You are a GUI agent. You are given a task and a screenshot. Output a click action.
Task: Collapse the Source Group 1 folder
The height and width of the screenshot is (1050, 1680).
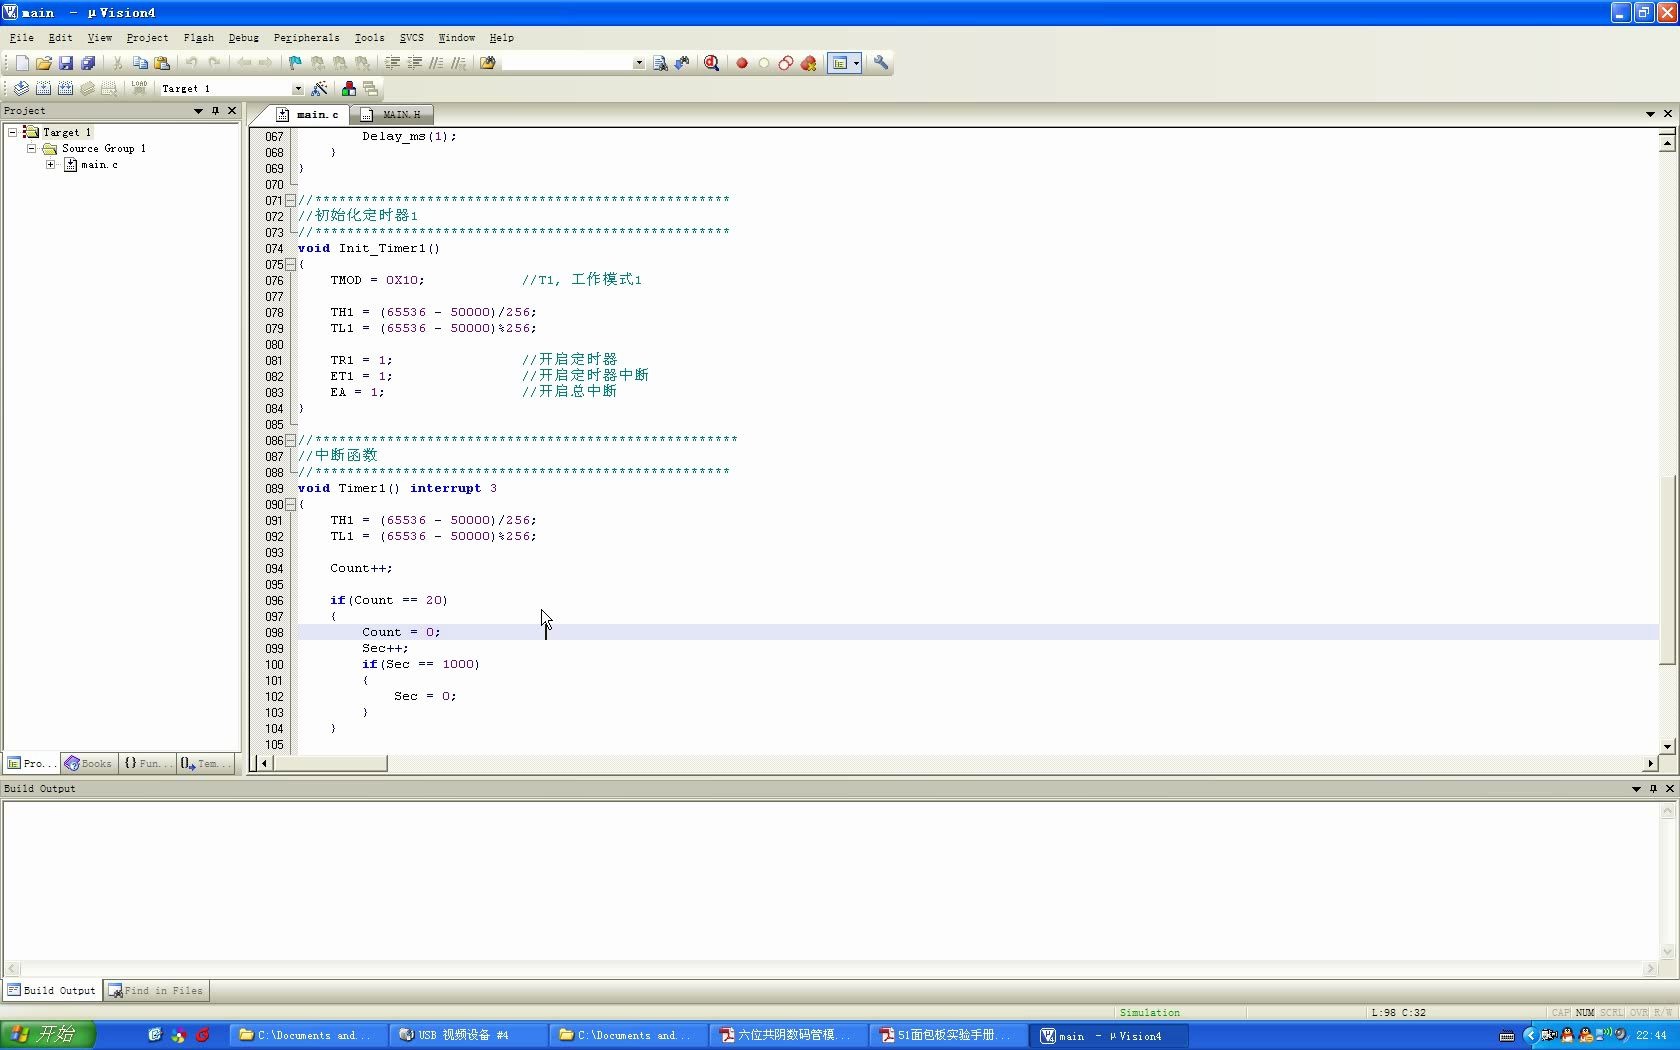(31, 148)
